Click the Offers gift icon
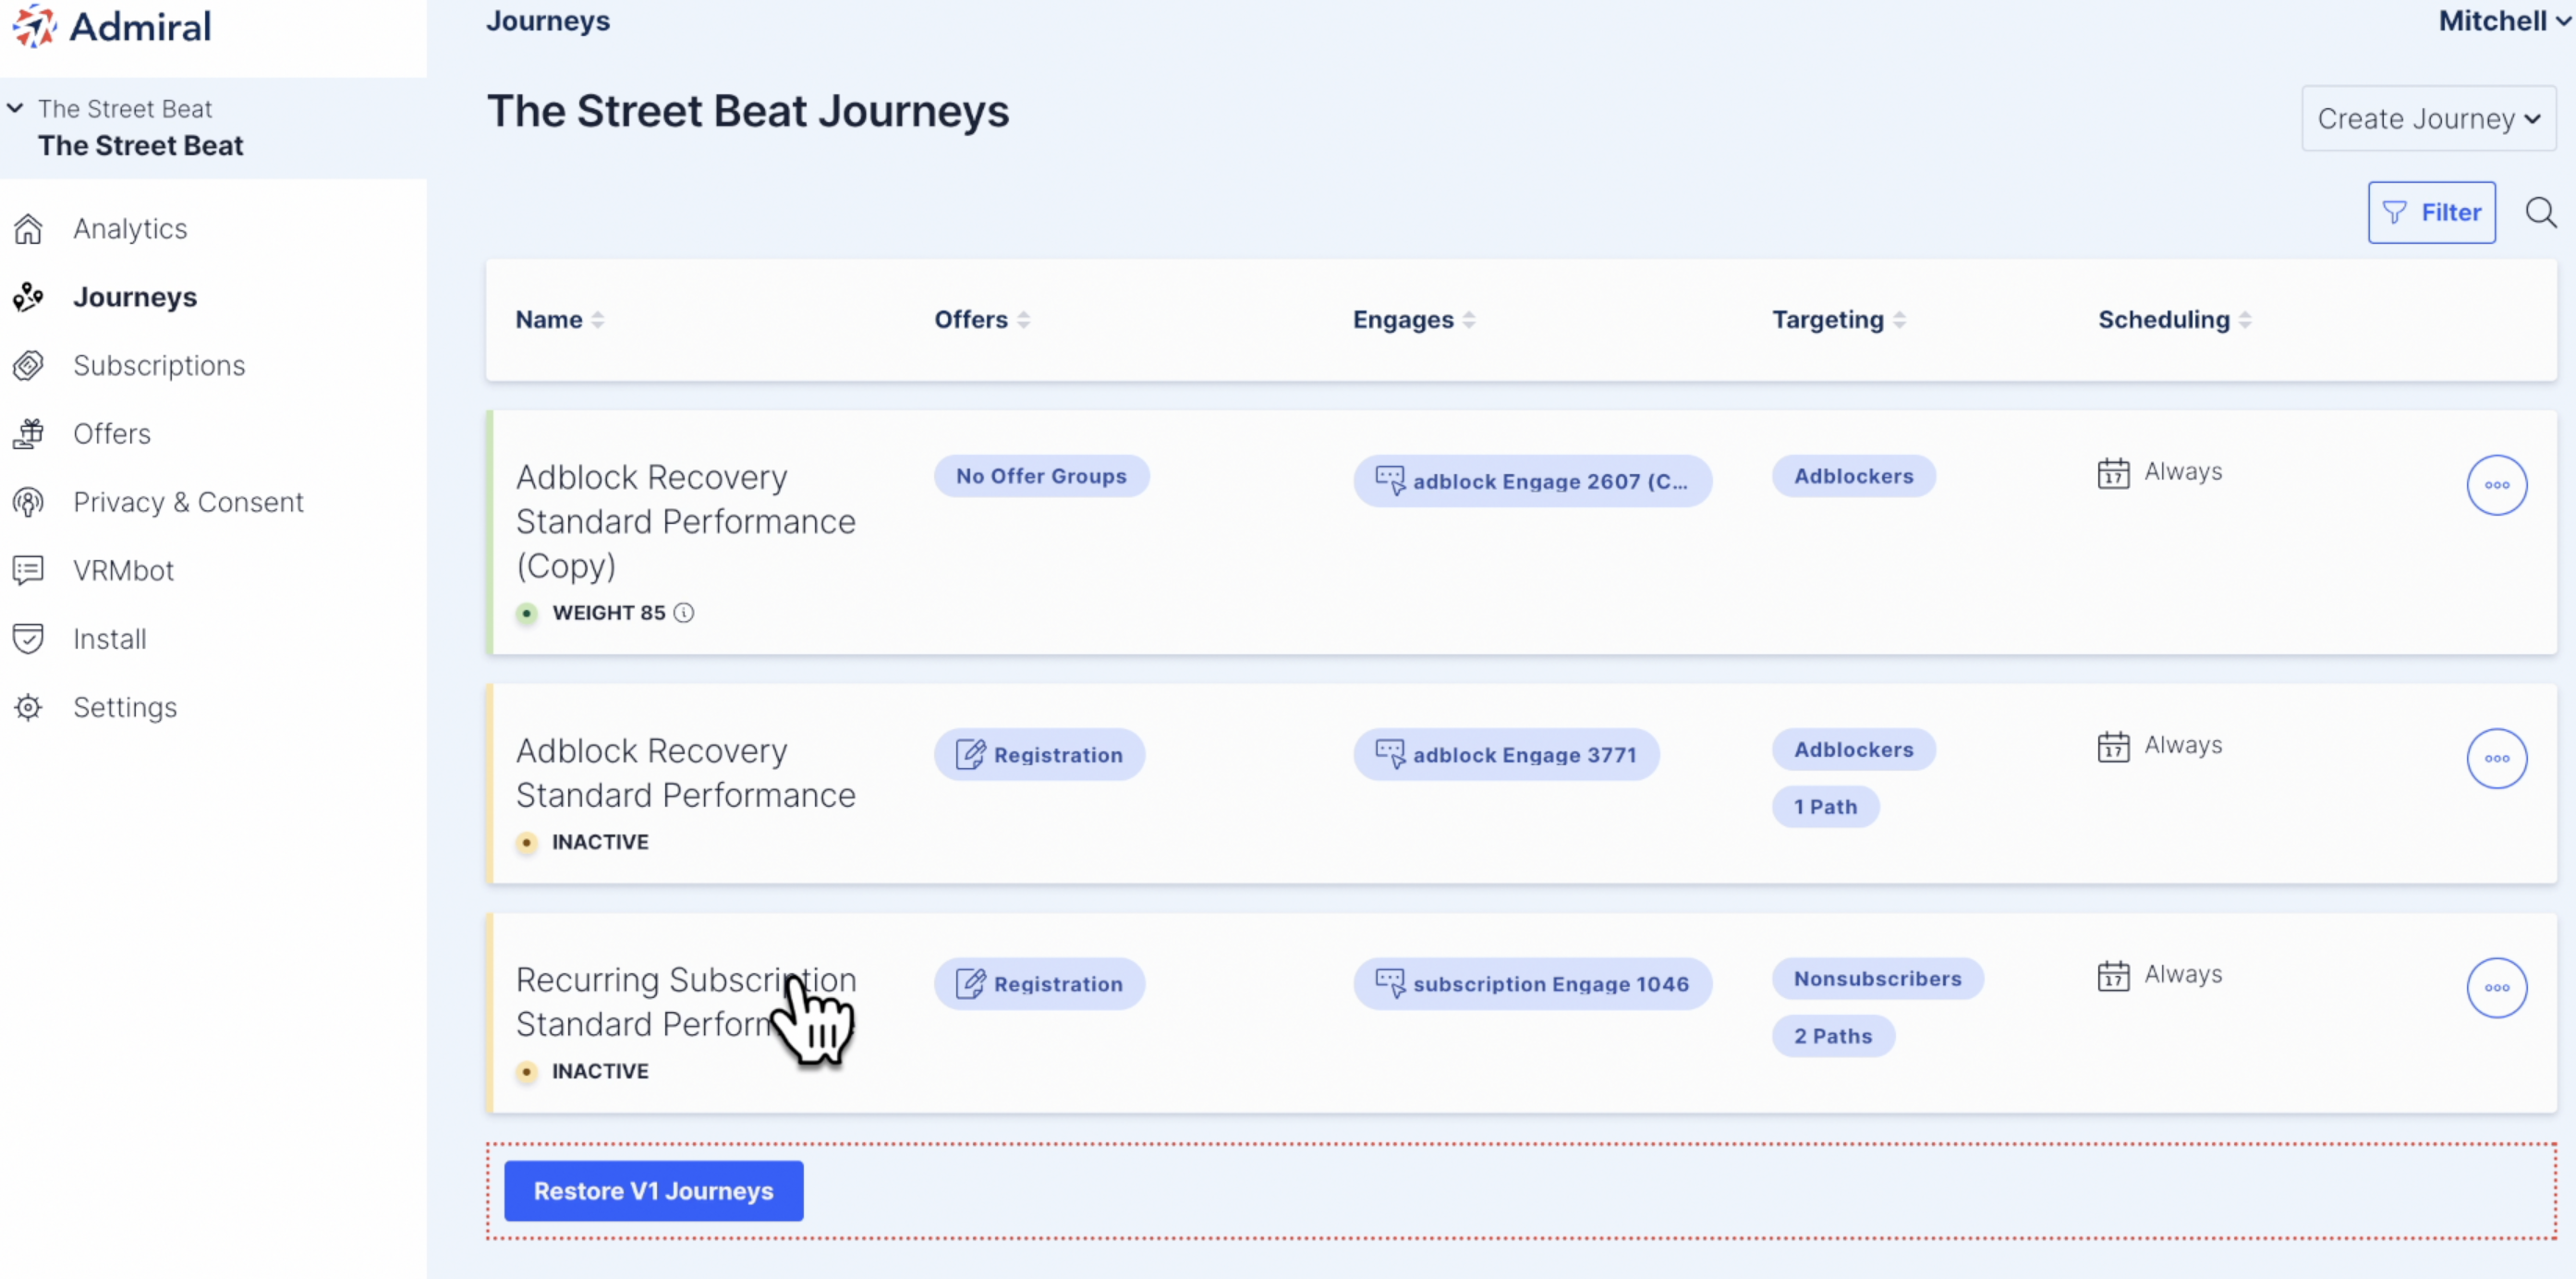The width and height of the screenshot is (2576, 1279). pos(28,434)
